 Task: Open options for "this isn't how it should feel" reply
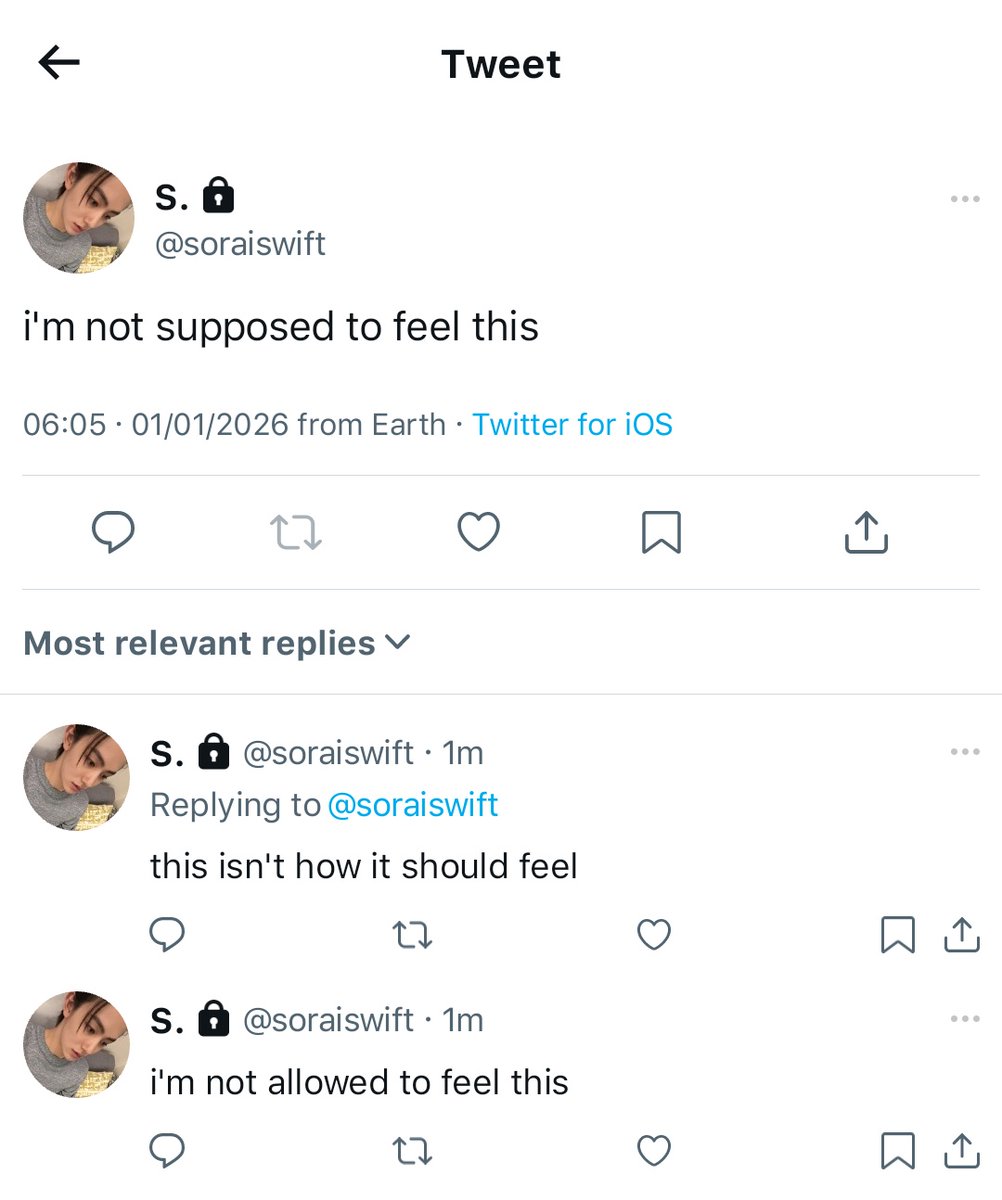(x=965, y=752)
